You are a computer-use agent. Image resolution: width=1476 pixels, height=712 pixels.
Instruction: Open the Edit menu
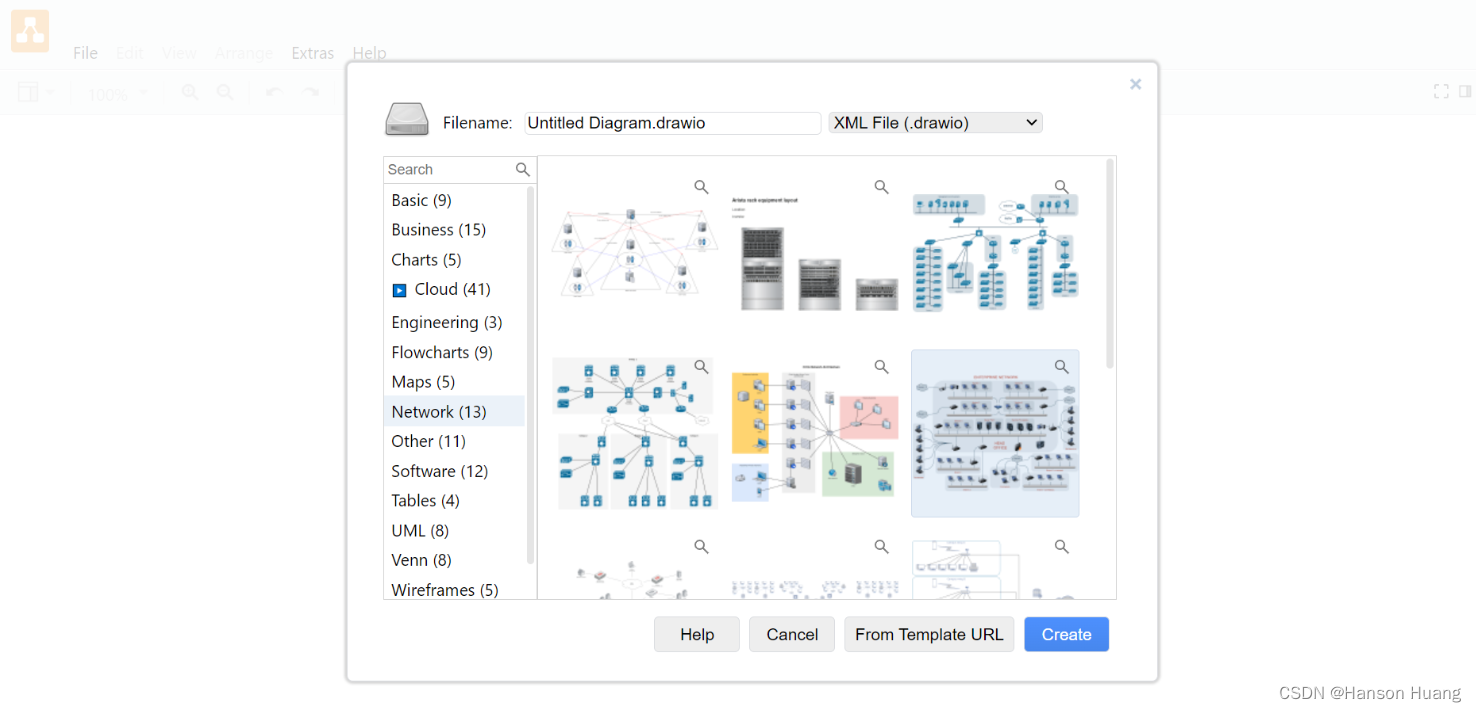(x=130, y=53)
